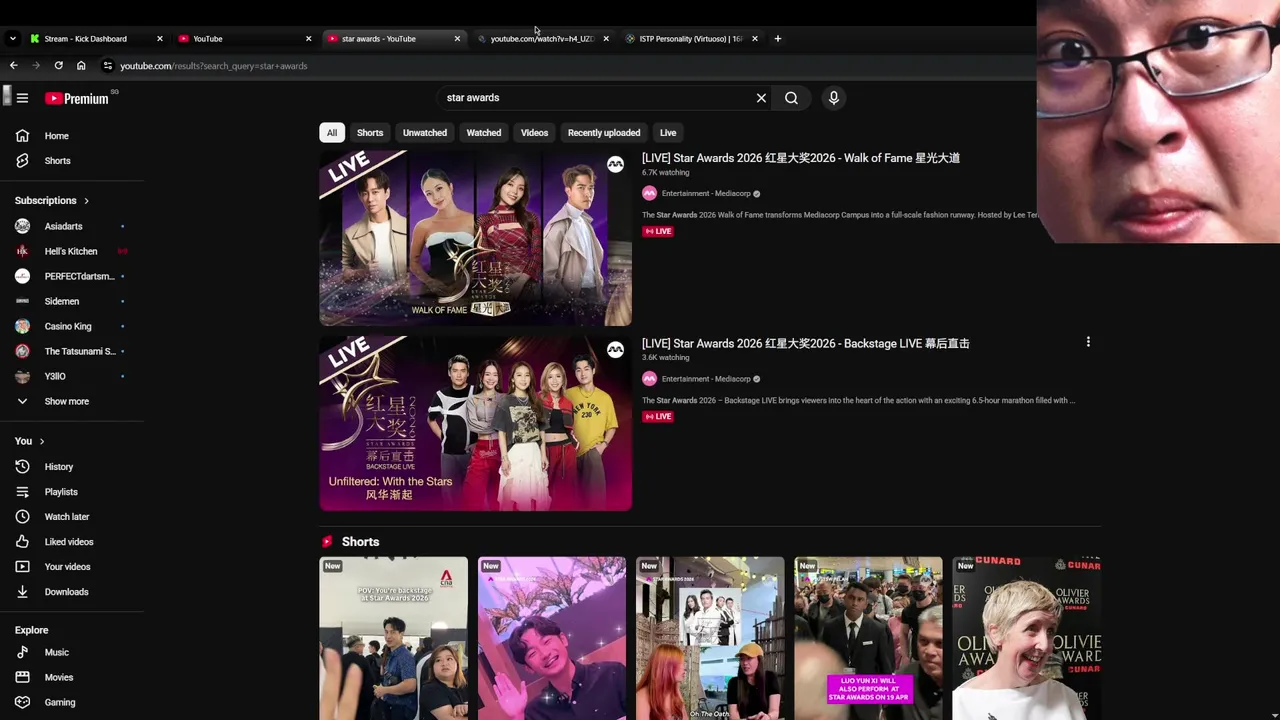Screen dimensions: 1280x720
Task: Click 6.7K watching text on first result
Action: tap(666, 172)
